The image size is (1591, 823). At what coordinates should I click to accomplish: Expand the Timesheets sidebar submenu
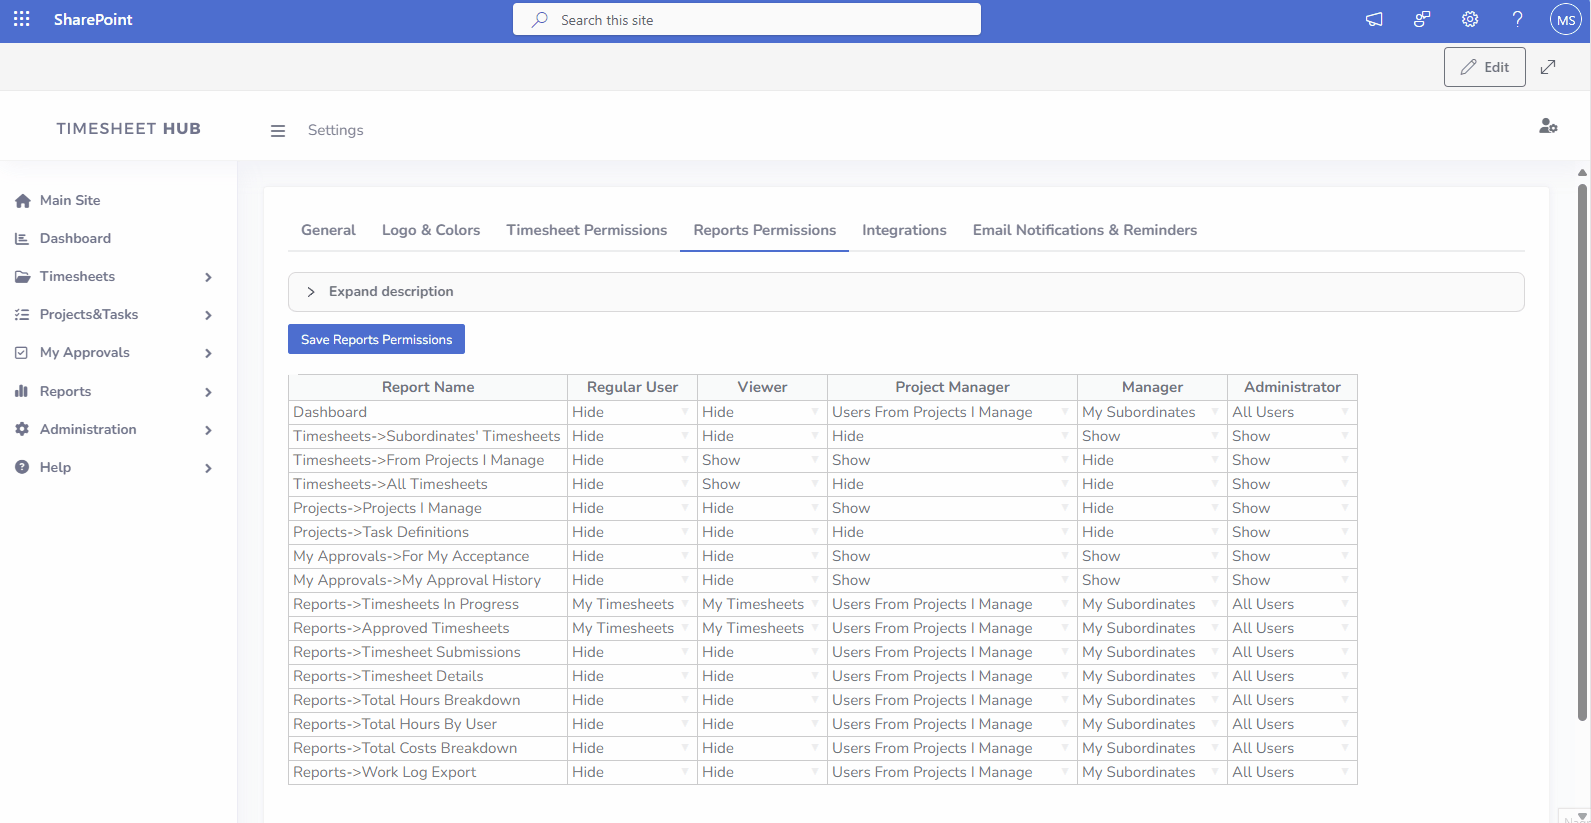208,277
